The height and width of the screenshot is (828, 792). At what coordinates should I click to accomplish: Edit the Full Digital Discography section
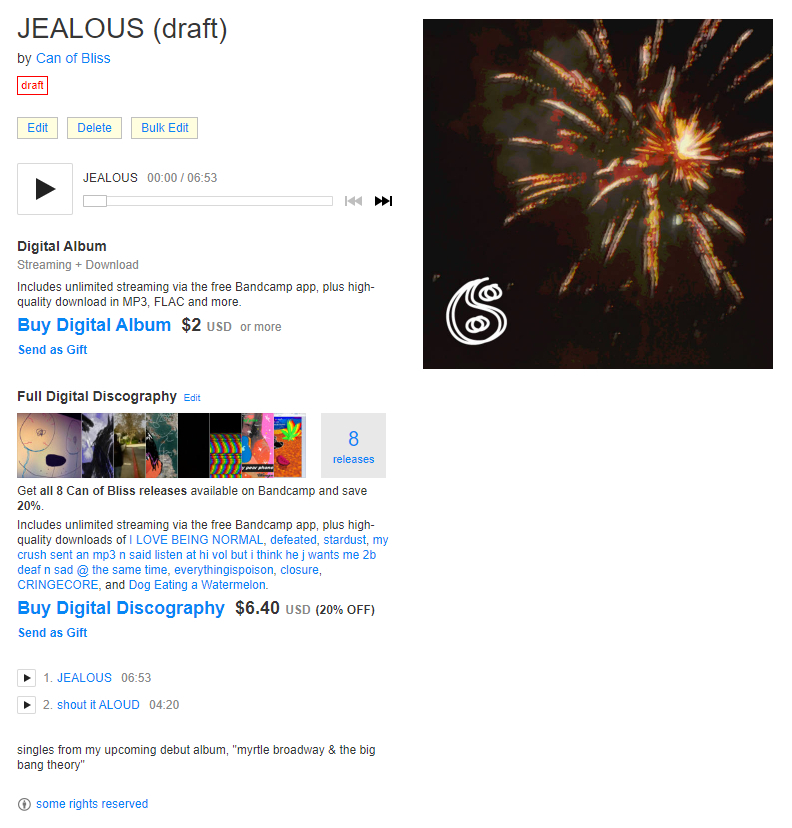[x=192, y=398]
